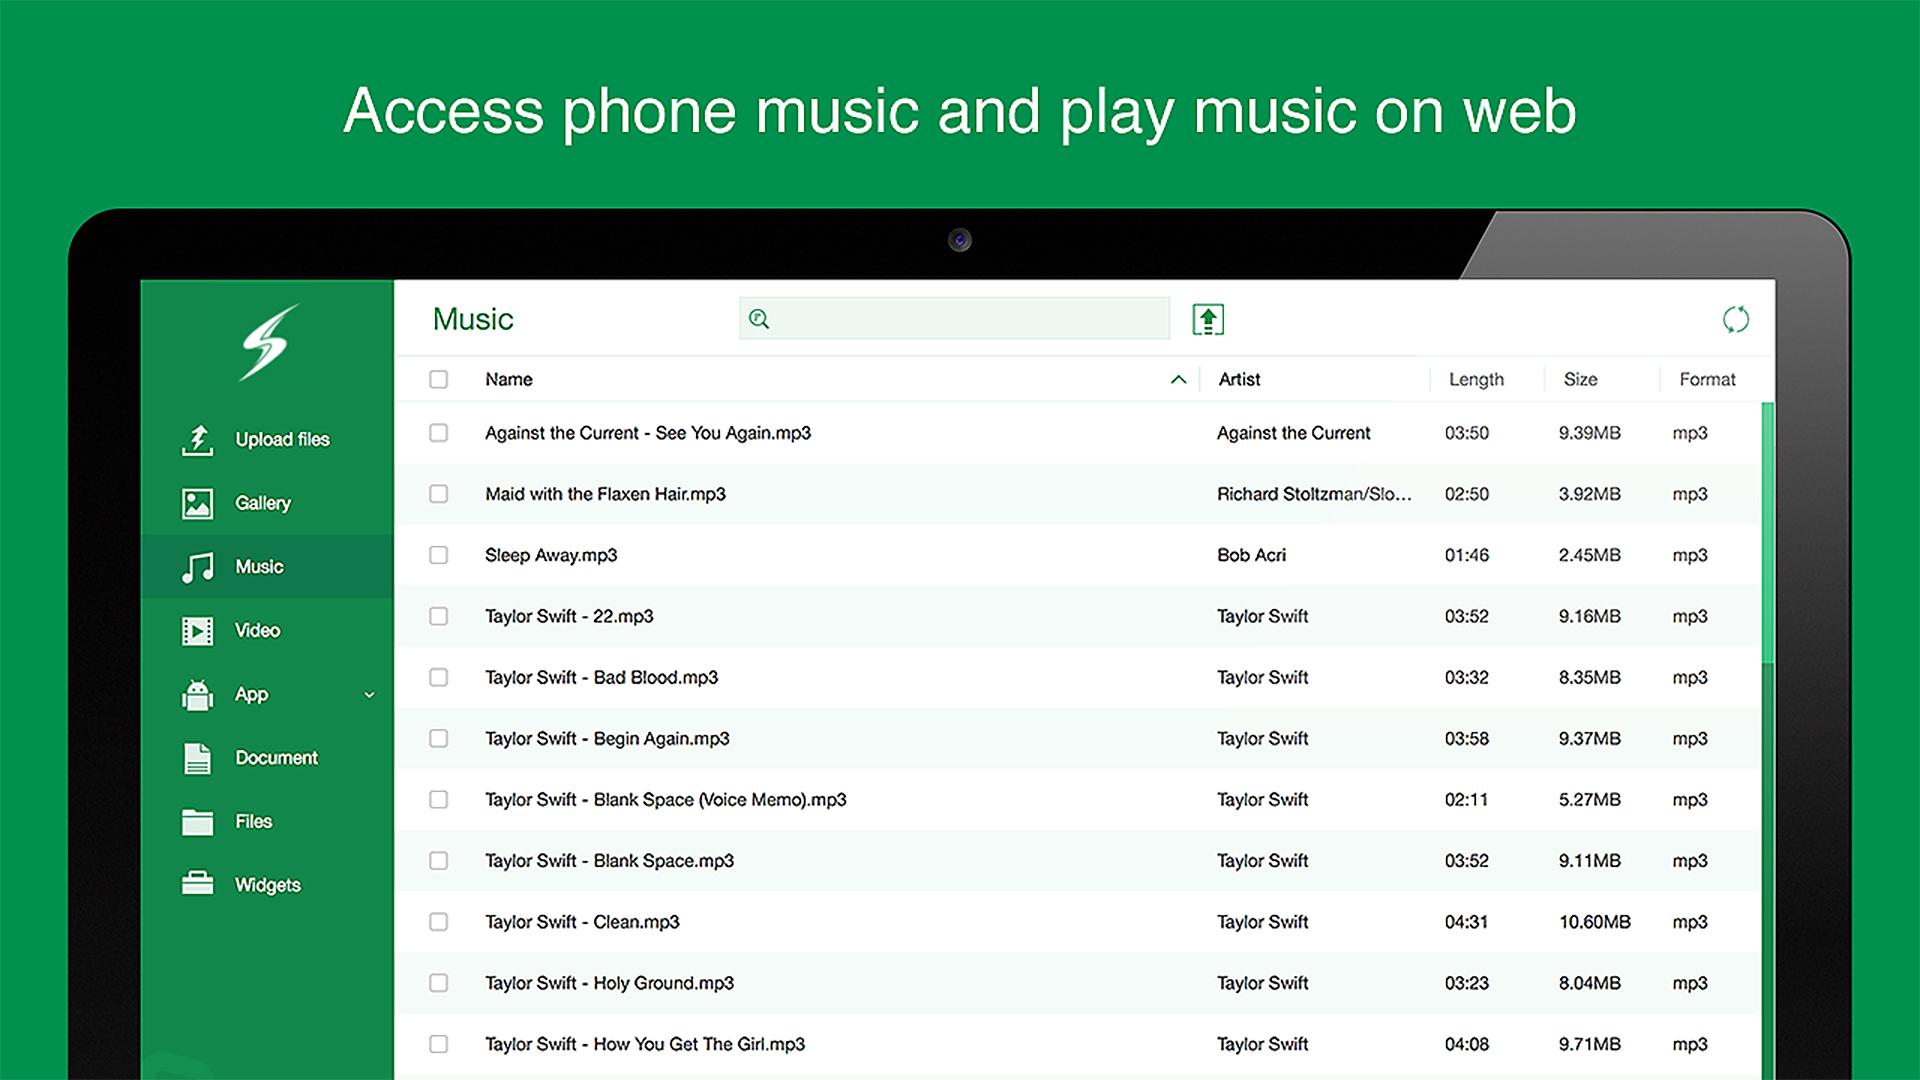Check How You Get The Girl.mp3

[x=438, y=1044]
